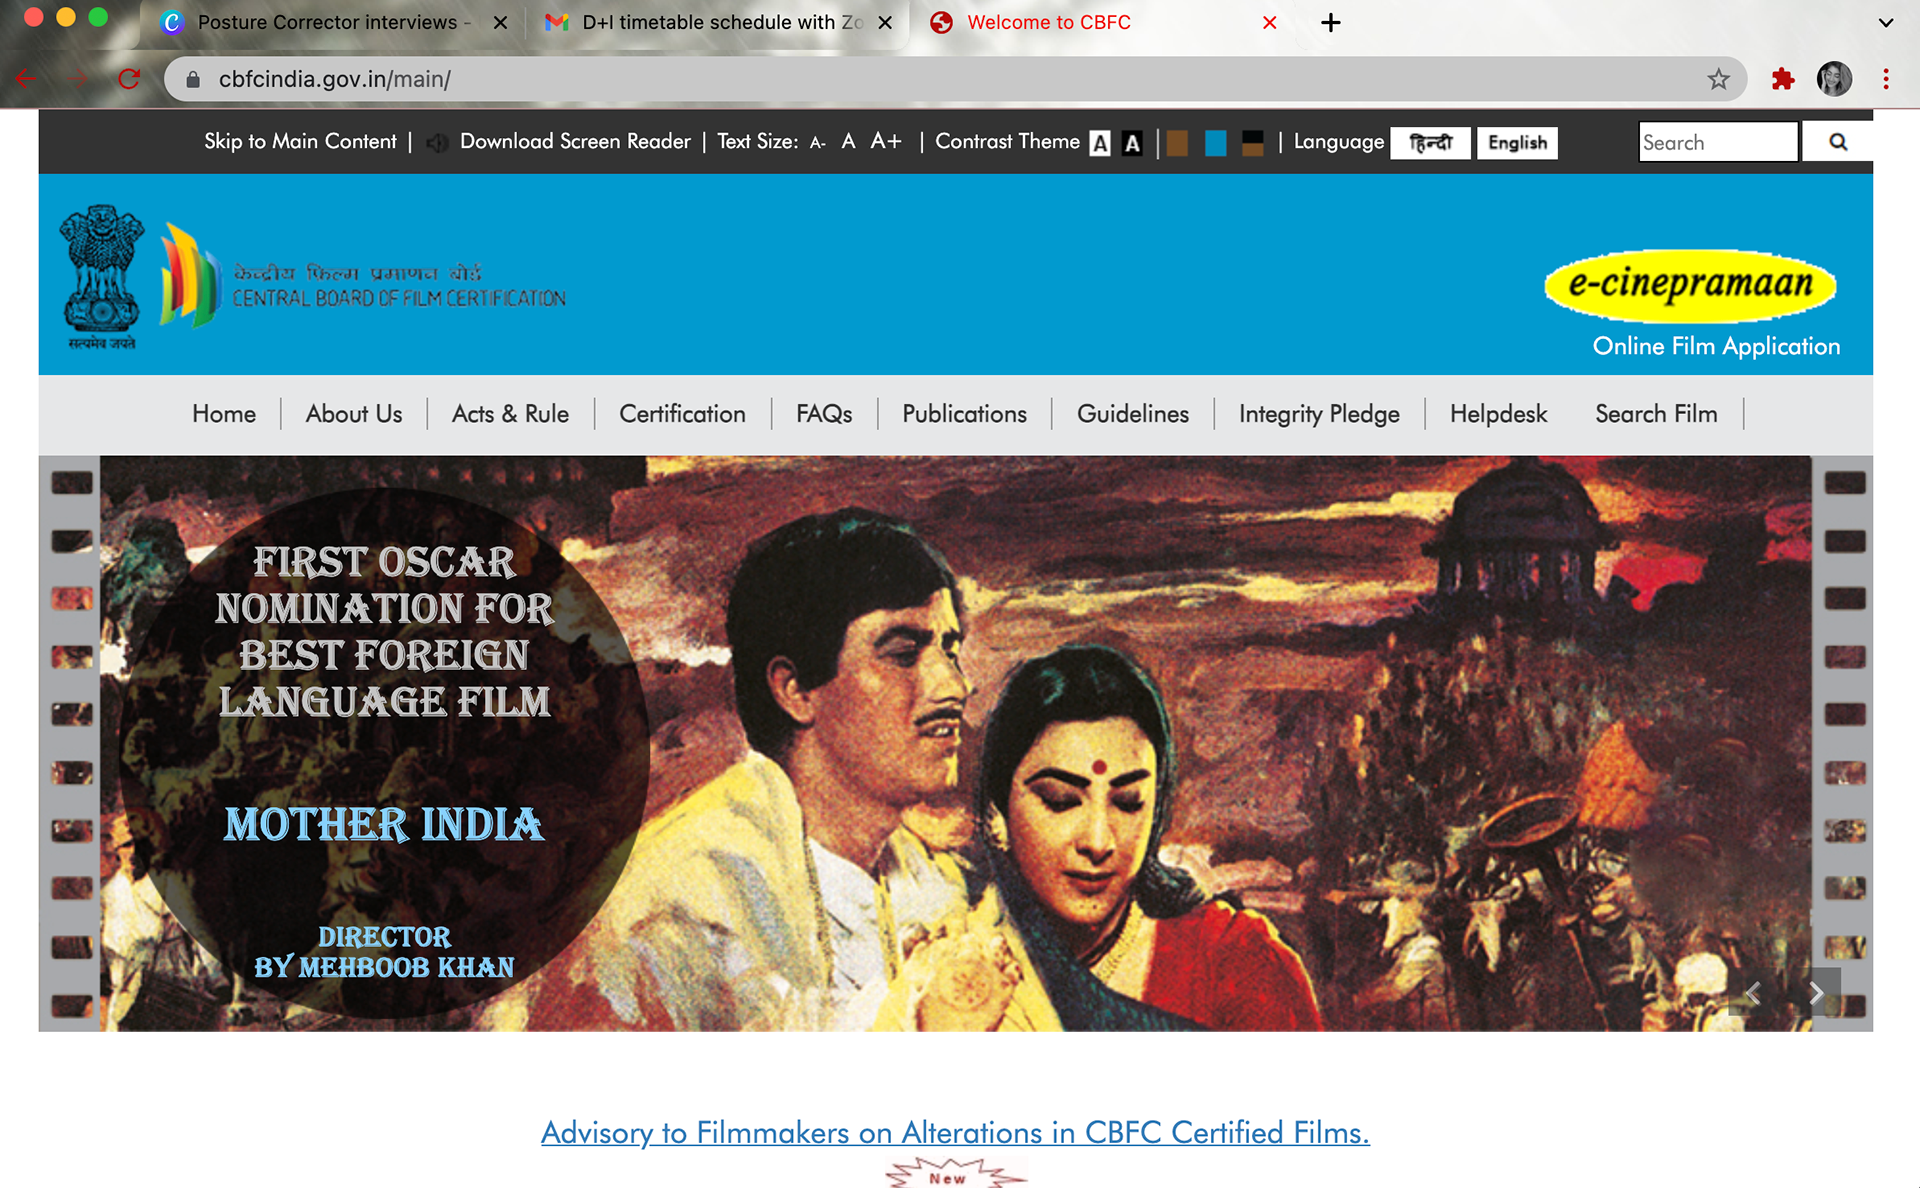
Task: Select the black-background A contrast theme
Action: pyautogui.click(x=1132, y=143)
